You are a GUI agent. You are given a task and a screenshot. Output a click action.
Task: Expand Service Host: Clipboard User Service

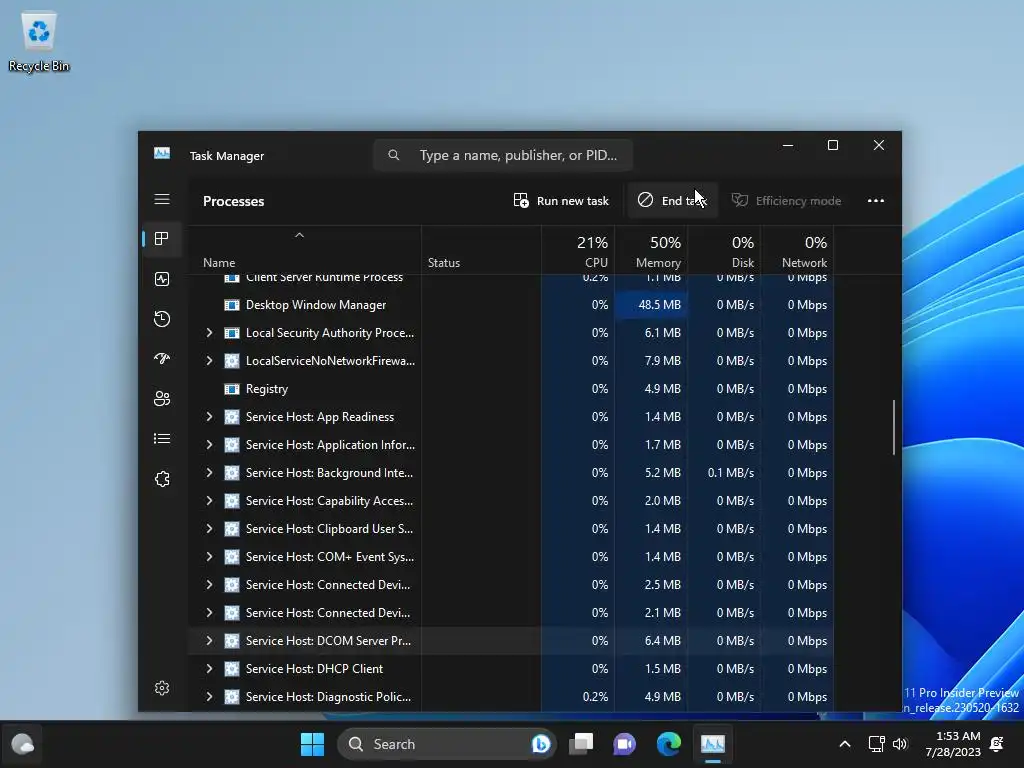(x=209, y=529)
